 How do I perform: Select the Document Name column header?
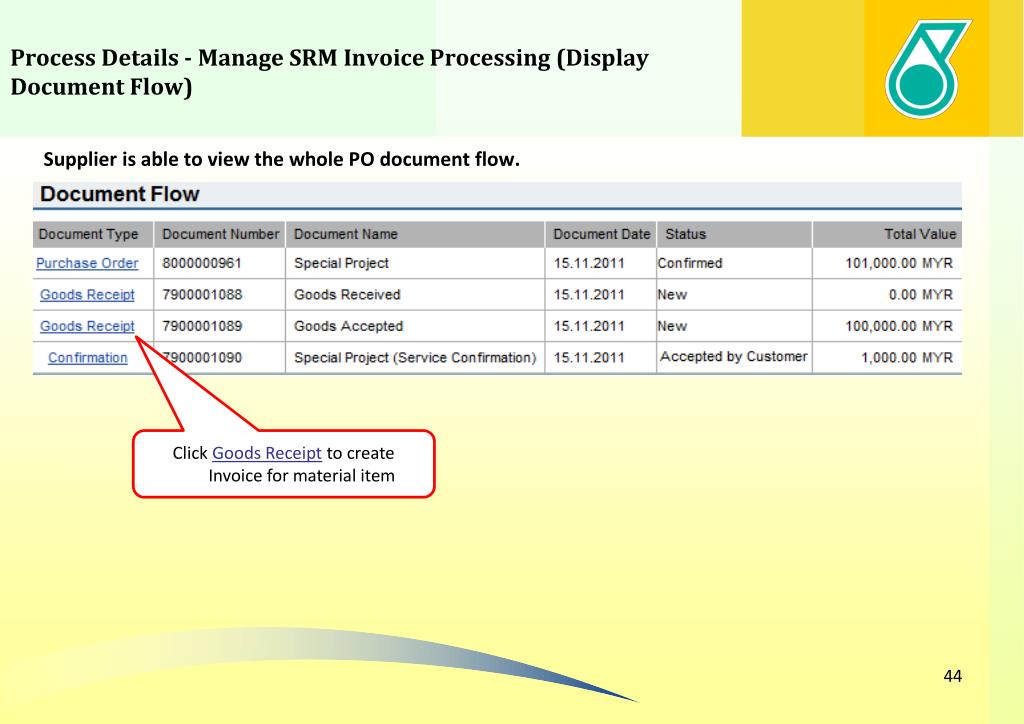point(415,234)
